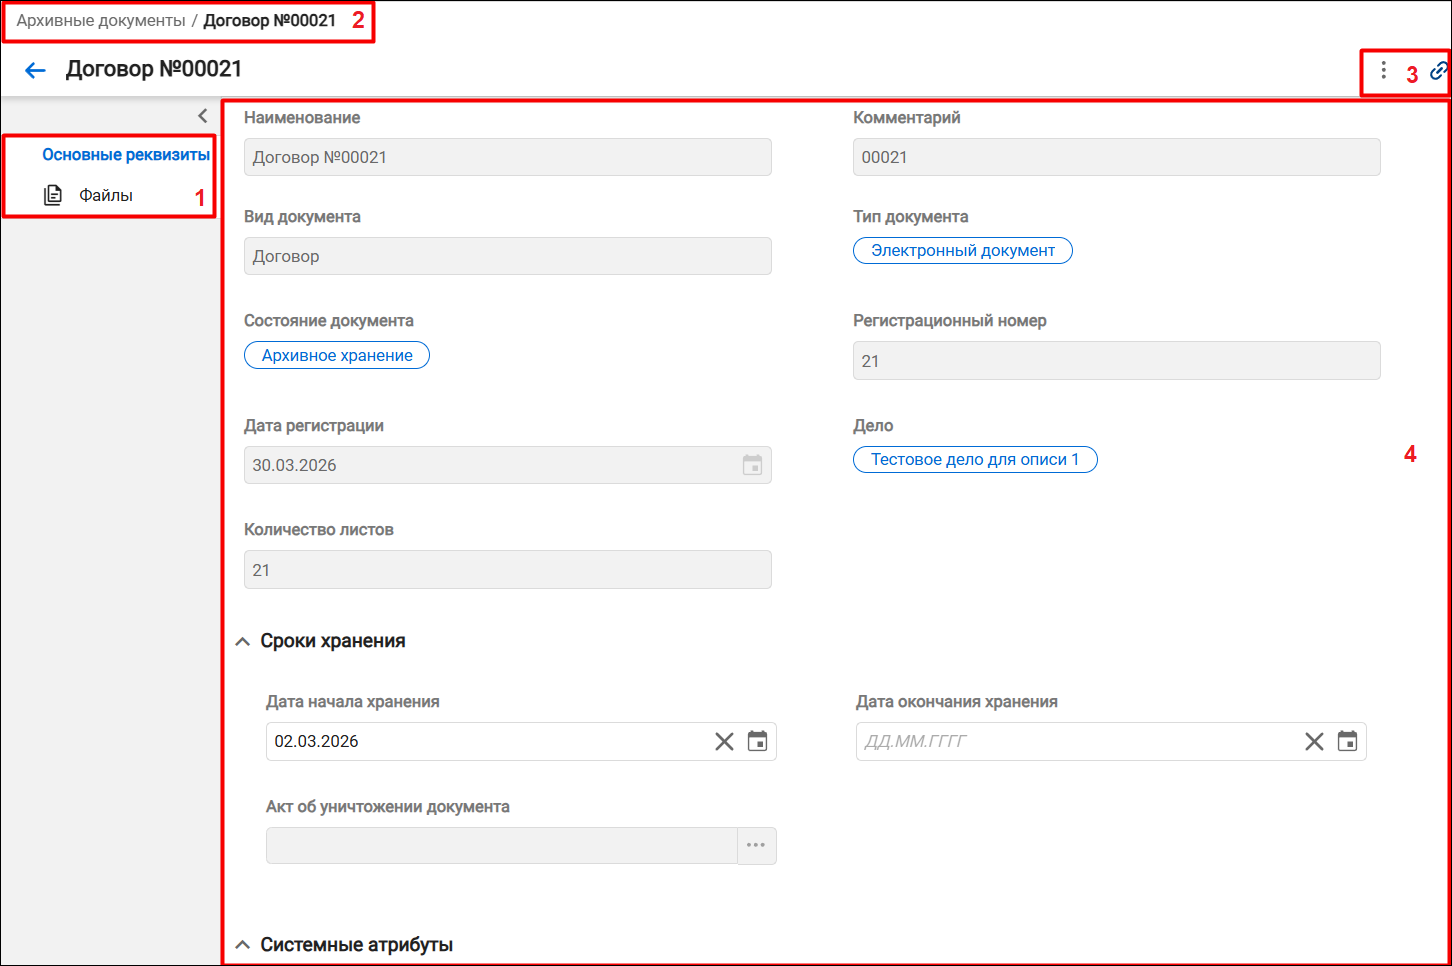Focus the Дата регистрации field
The image size is (1452, 966).
[x=508, y=465]
